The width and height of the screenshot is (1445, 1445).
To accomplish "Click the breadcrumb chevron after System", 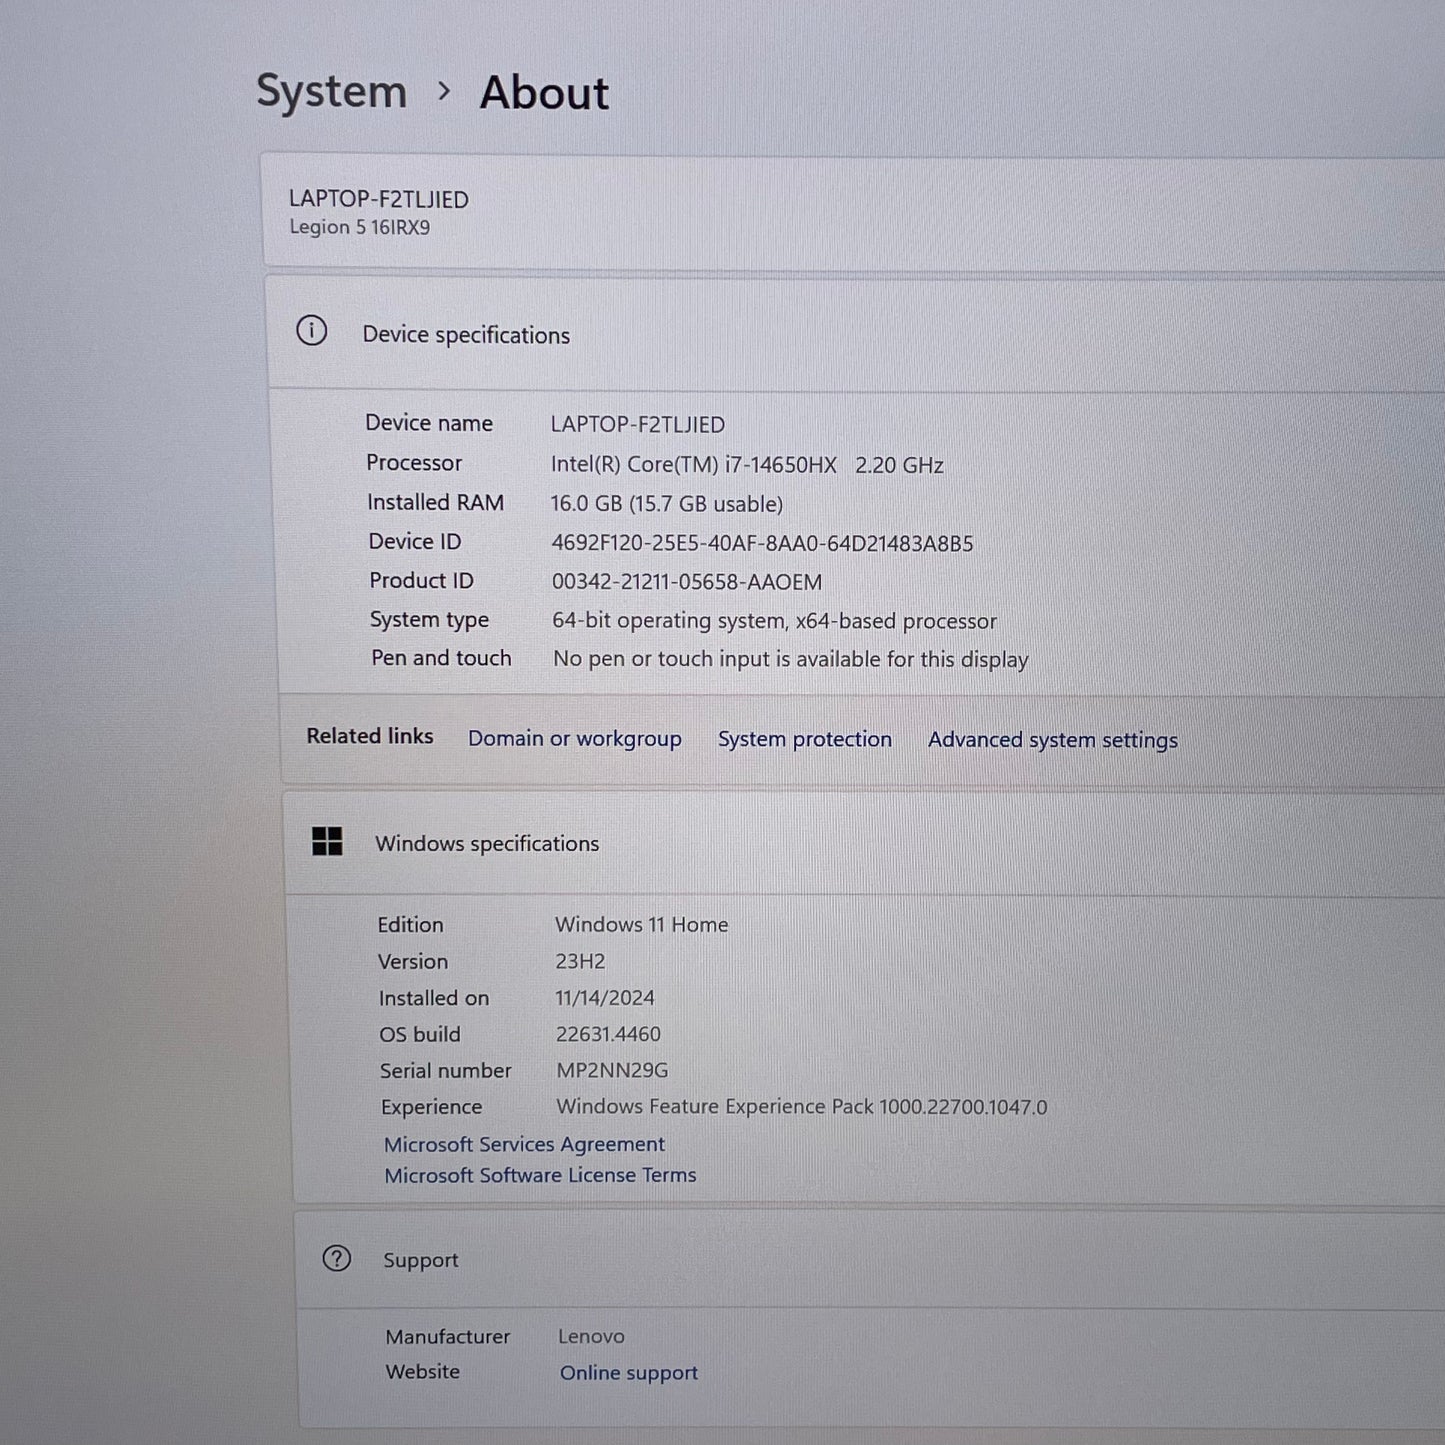I will (x=444, y=91).
